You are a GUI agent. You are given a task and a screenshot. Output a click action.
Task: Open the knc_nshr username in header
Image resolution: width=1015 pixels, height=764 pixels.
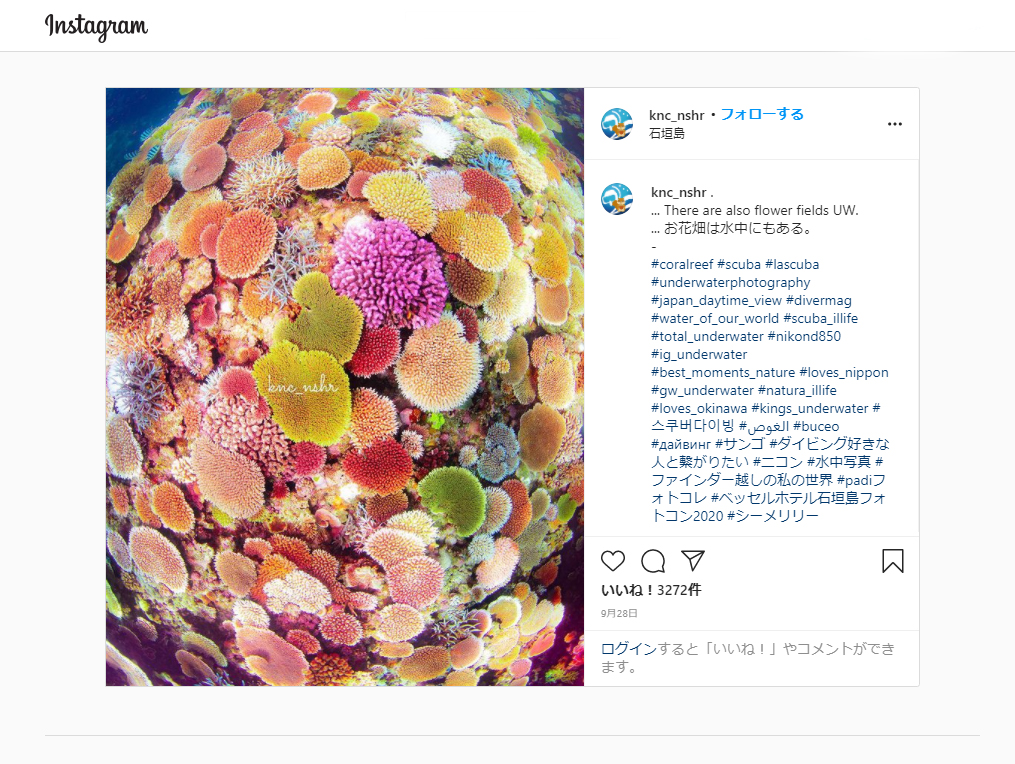point(676,114)
